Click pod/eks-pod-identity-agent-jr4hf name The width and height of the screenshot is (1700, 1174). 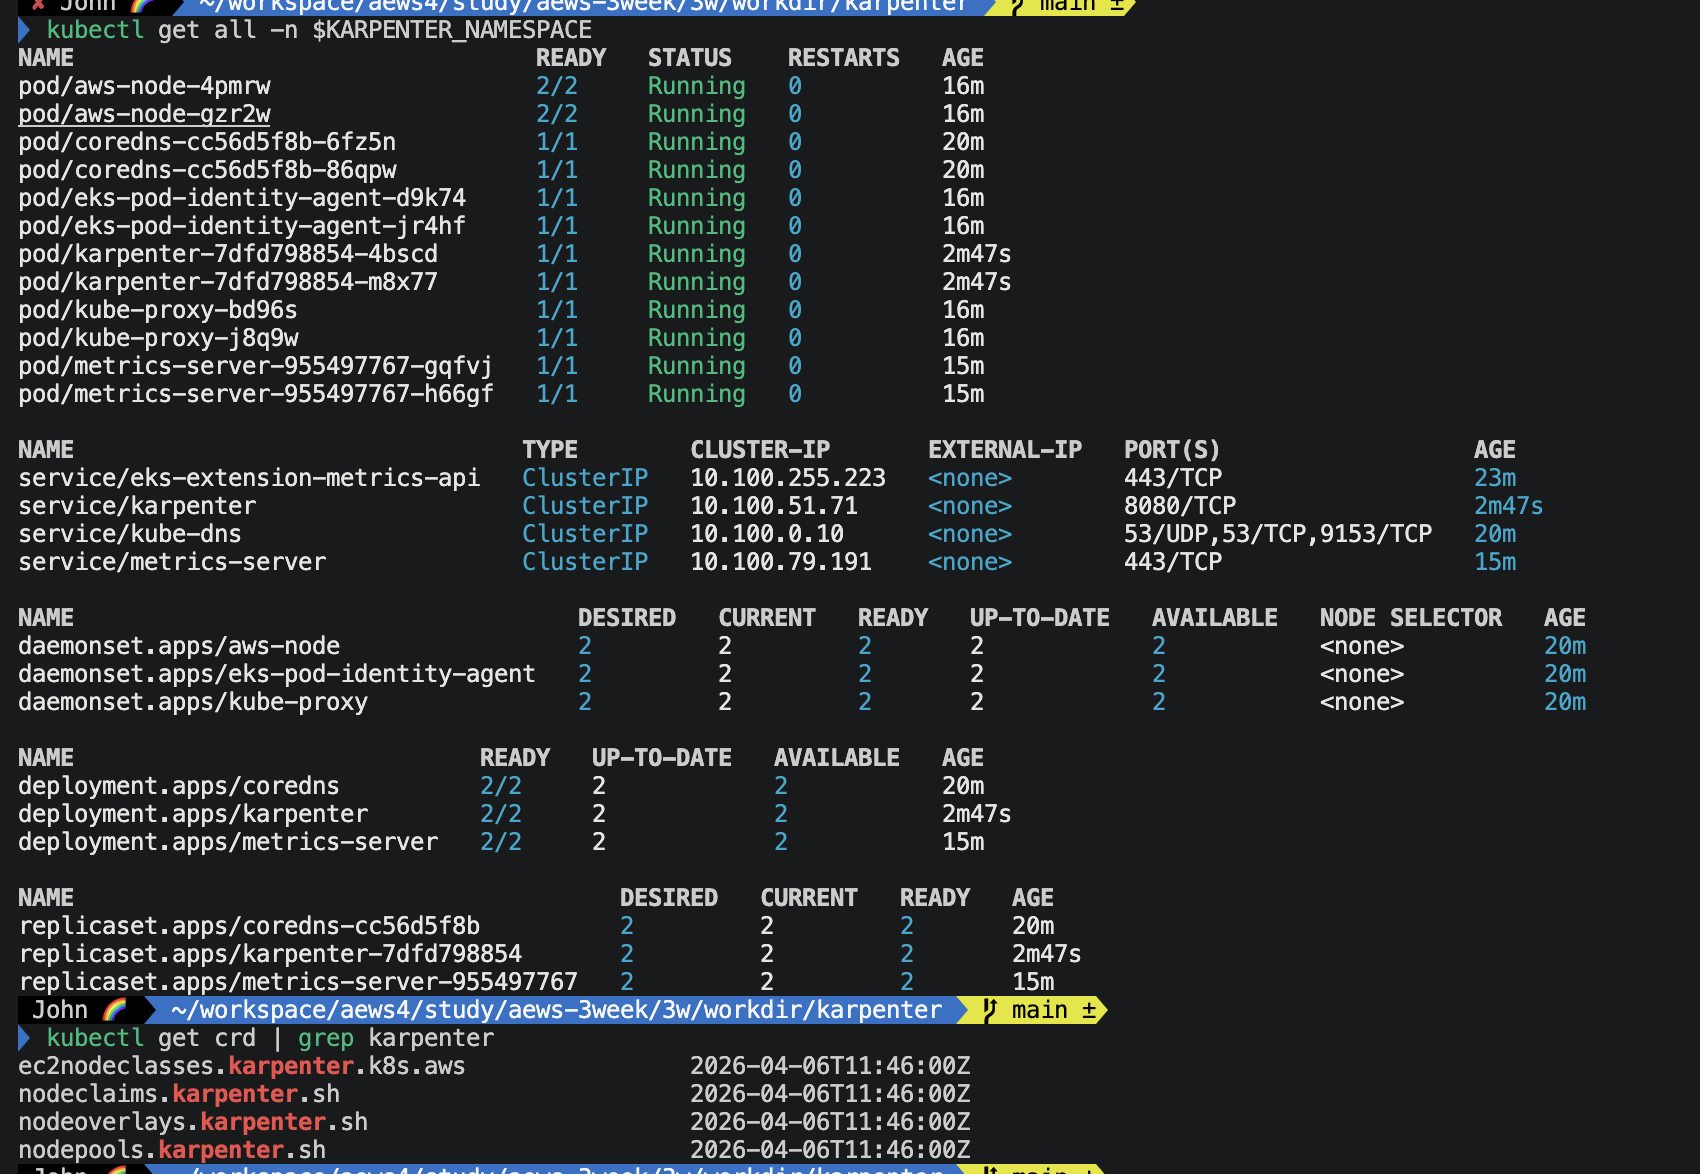click(x=242, y=226)
